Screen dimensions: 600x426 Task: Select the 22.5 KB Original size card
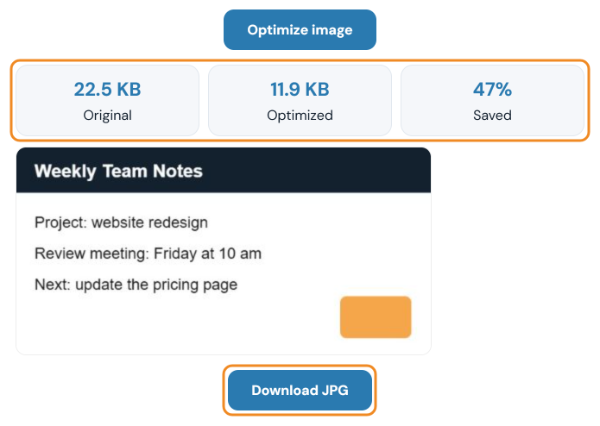pos(108,100)
